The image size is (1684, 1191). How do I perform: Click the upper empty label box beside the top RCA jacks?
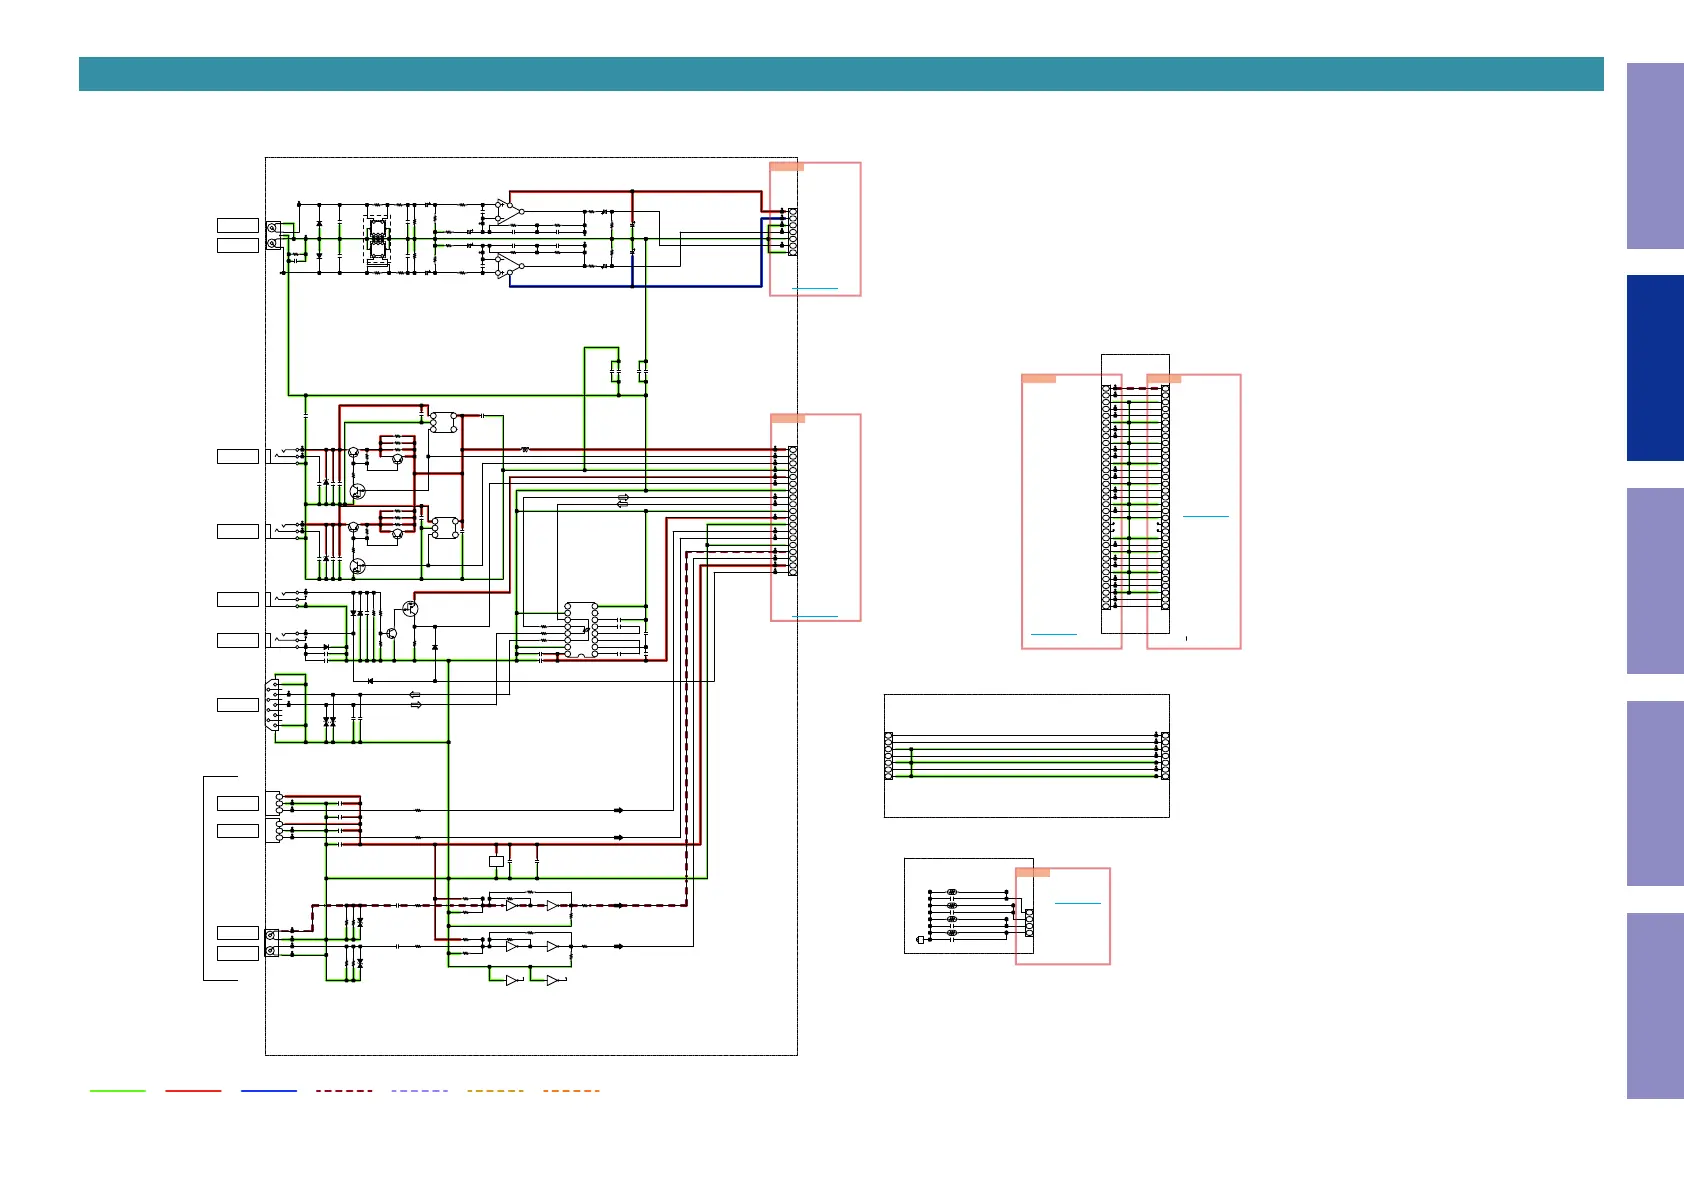tap(238, 225)
